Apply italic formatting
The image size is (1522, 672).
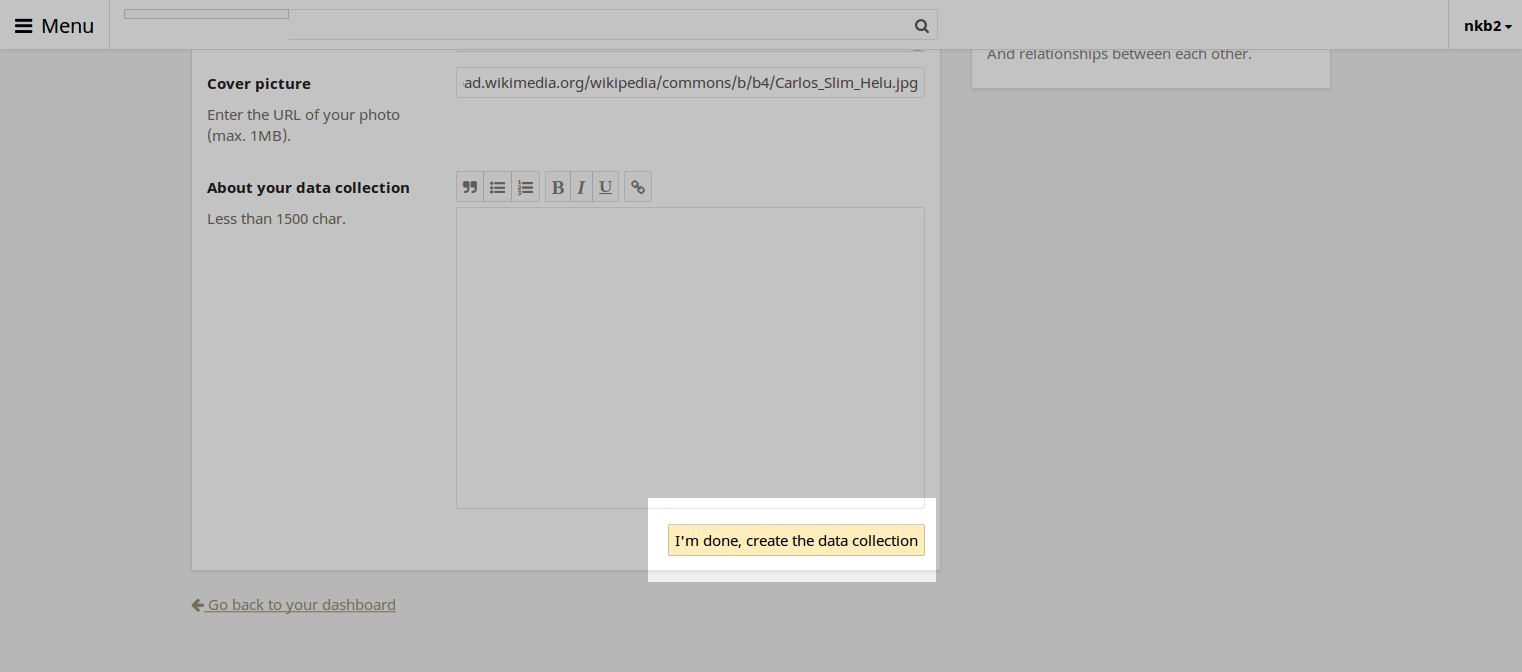pos(581,186)
